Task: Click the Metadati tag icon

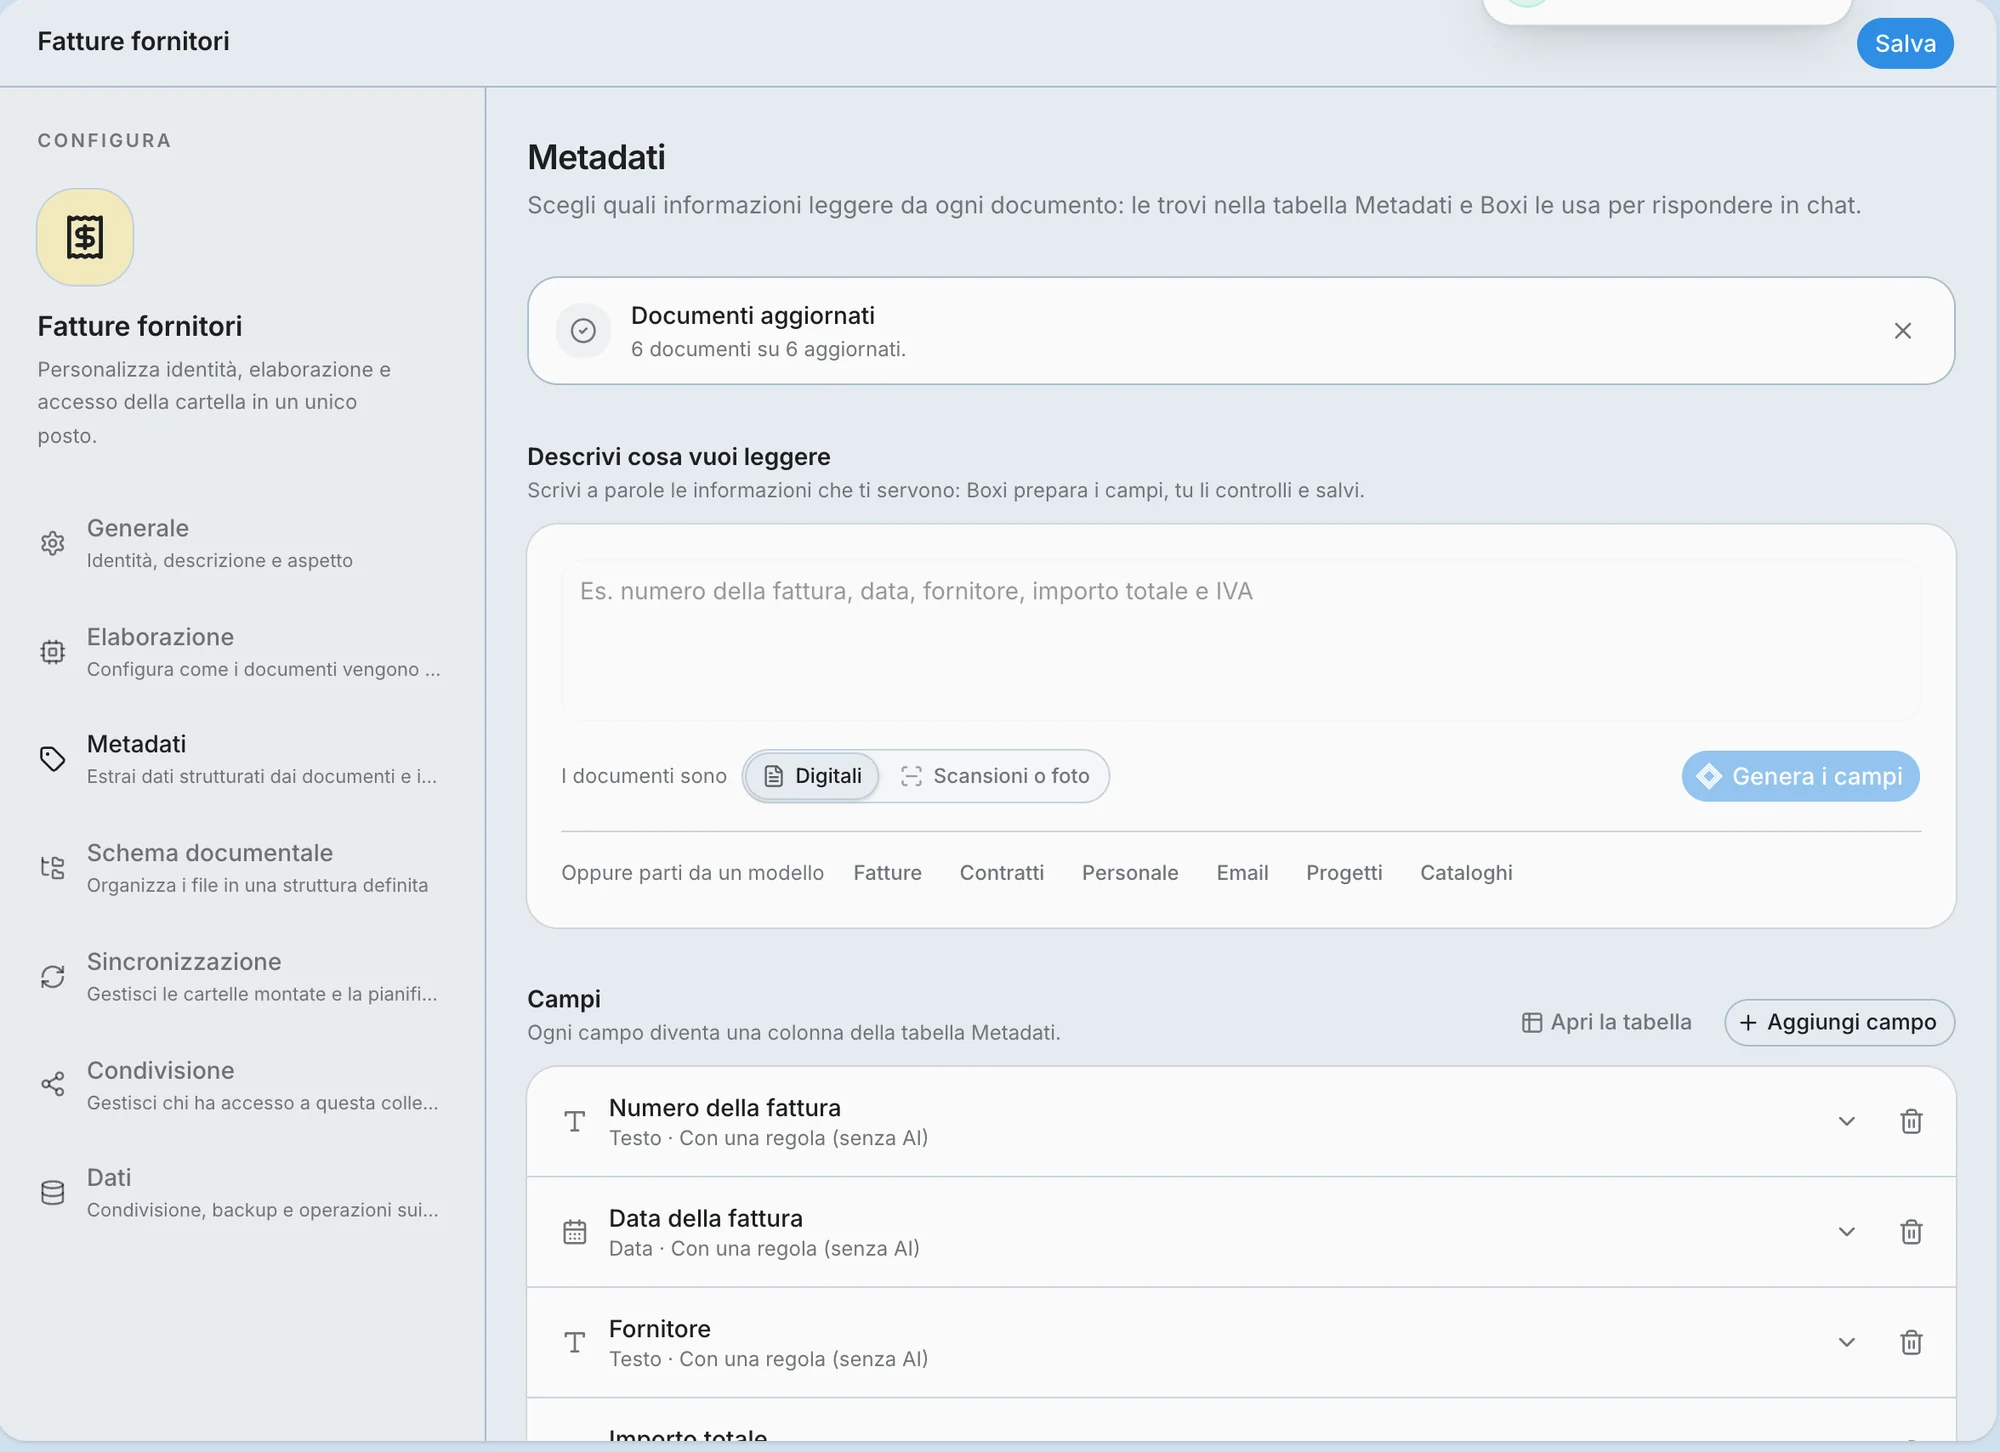Action: coord(53,759)
